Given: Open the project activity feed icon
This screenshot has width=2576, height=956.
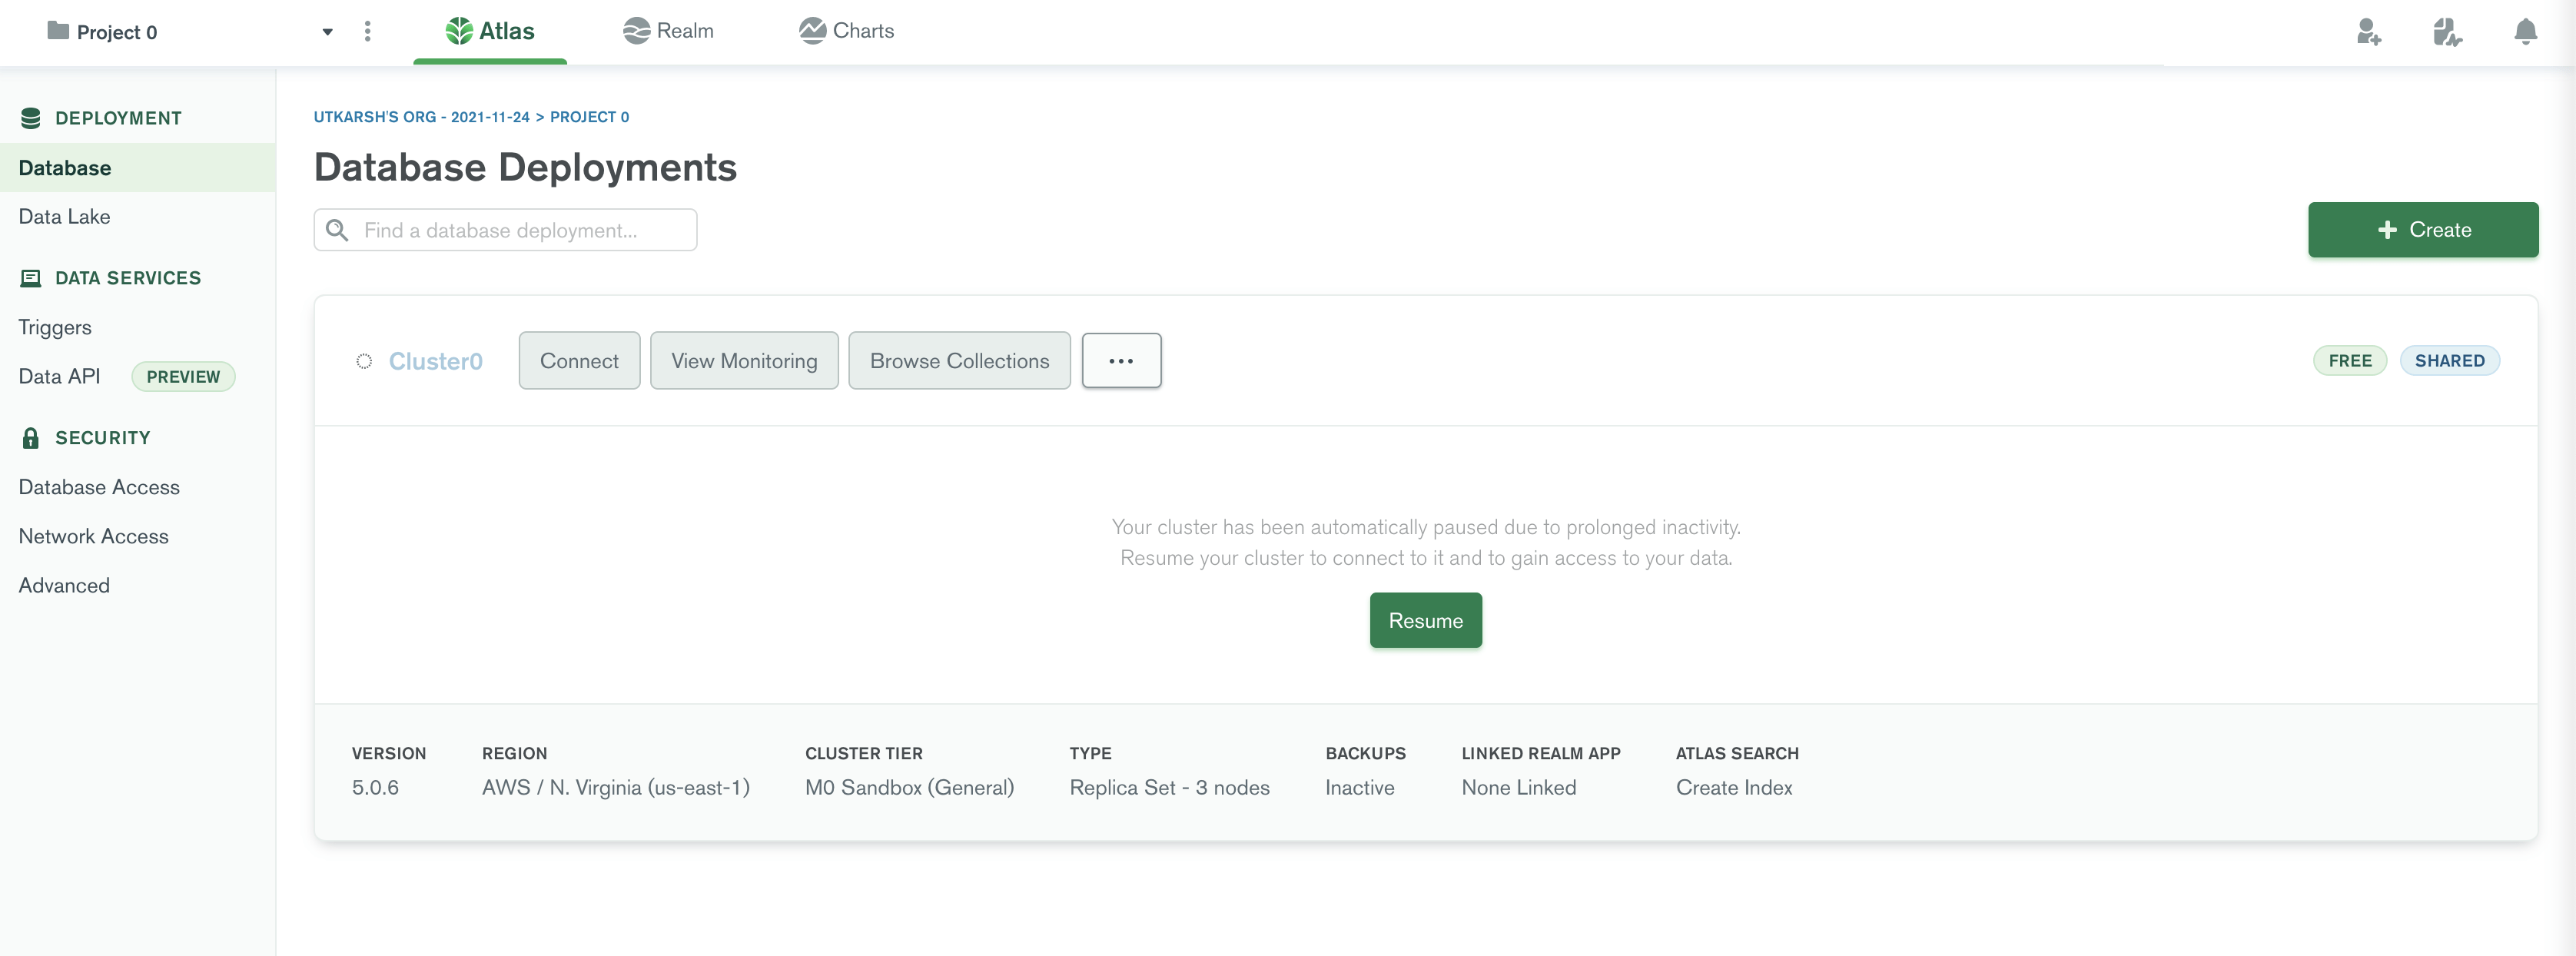Looking at the screenshot, I should click(2447, 32).
